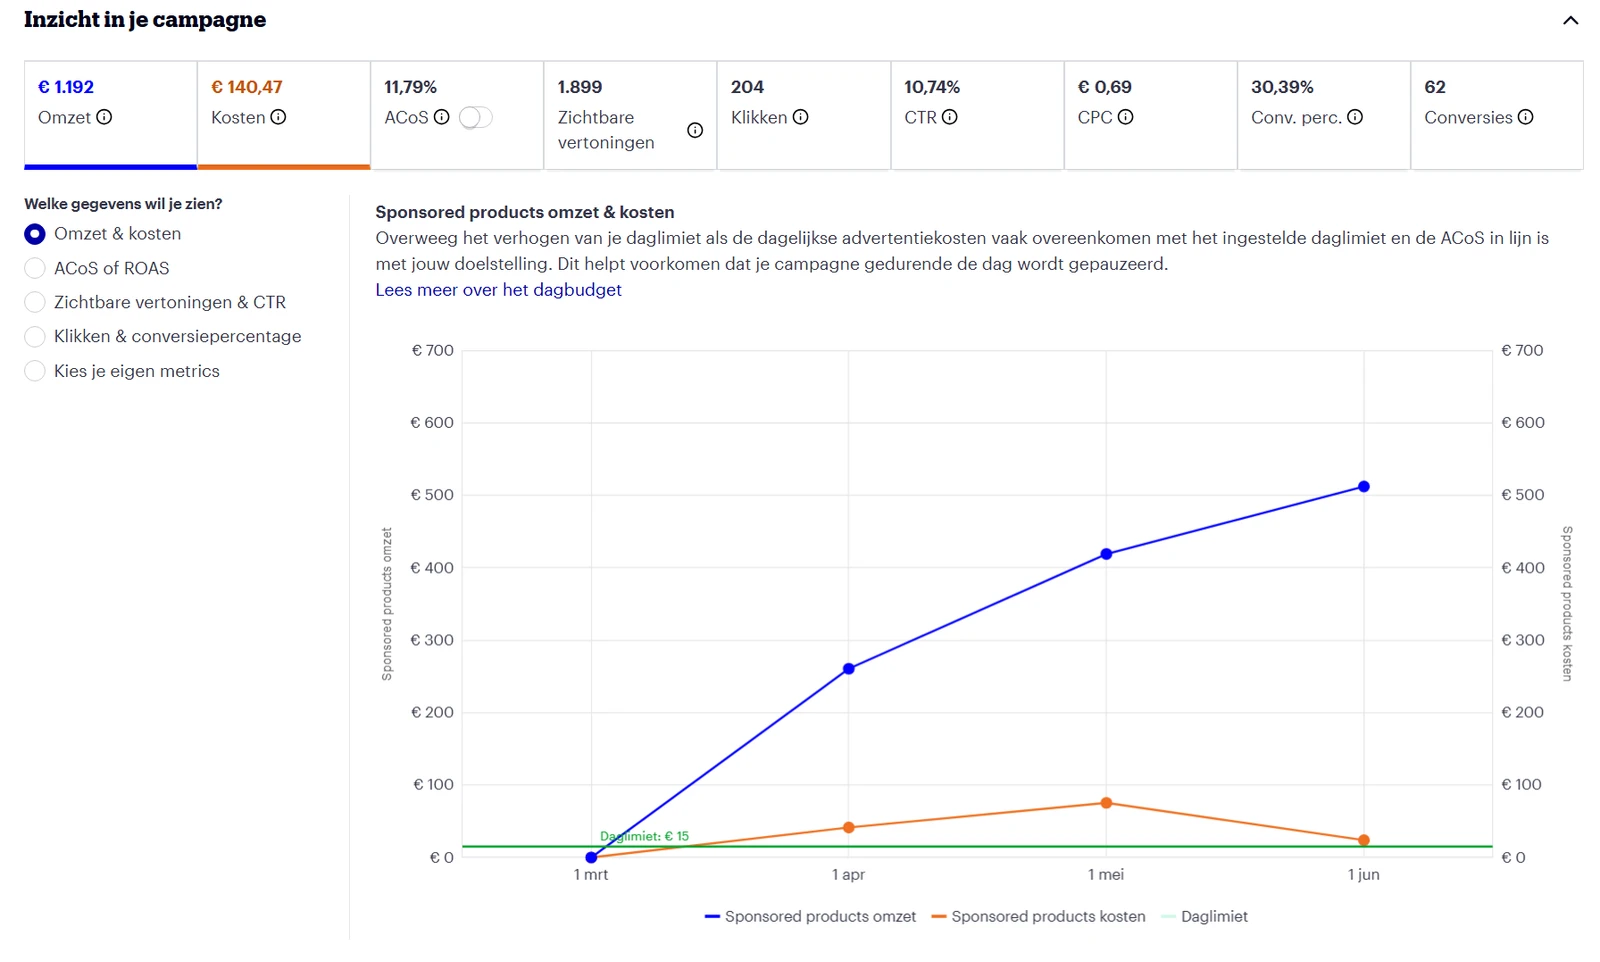Select the 30,39% Conv. perc. card

tap(1324, 115)
